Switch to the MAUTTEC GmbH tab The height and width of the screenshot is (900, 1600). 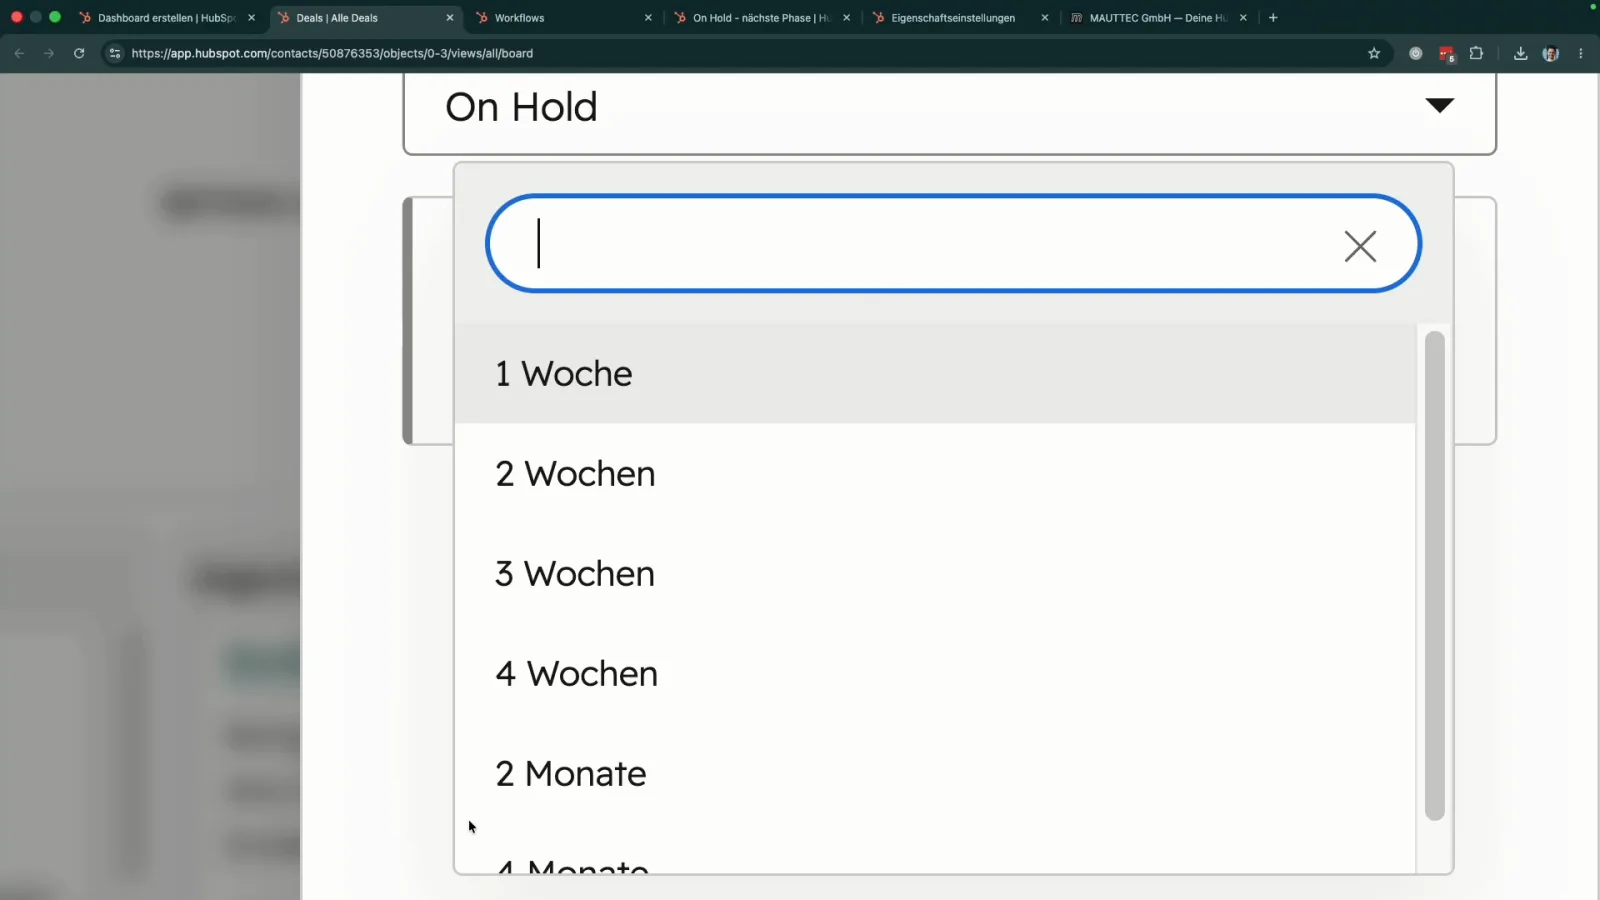click(1157, 18)
